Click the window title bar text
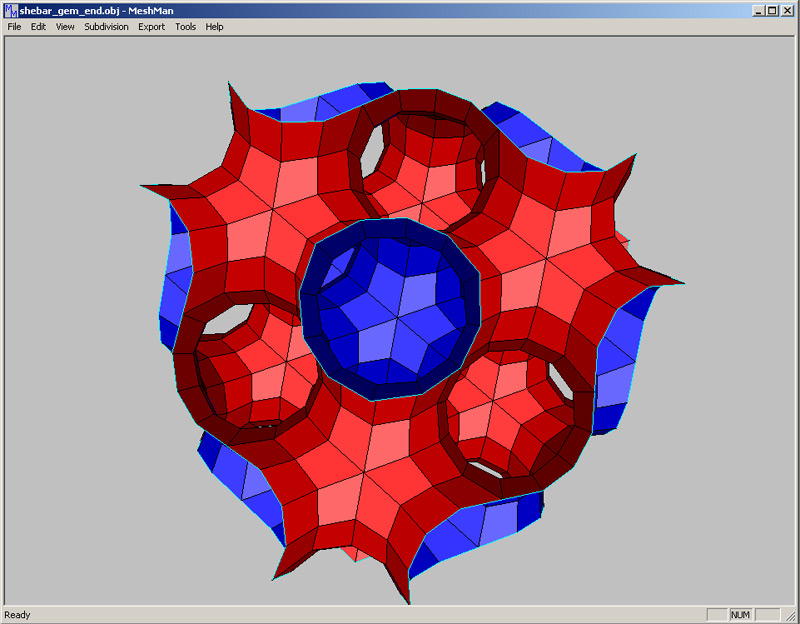 point(122,10)
